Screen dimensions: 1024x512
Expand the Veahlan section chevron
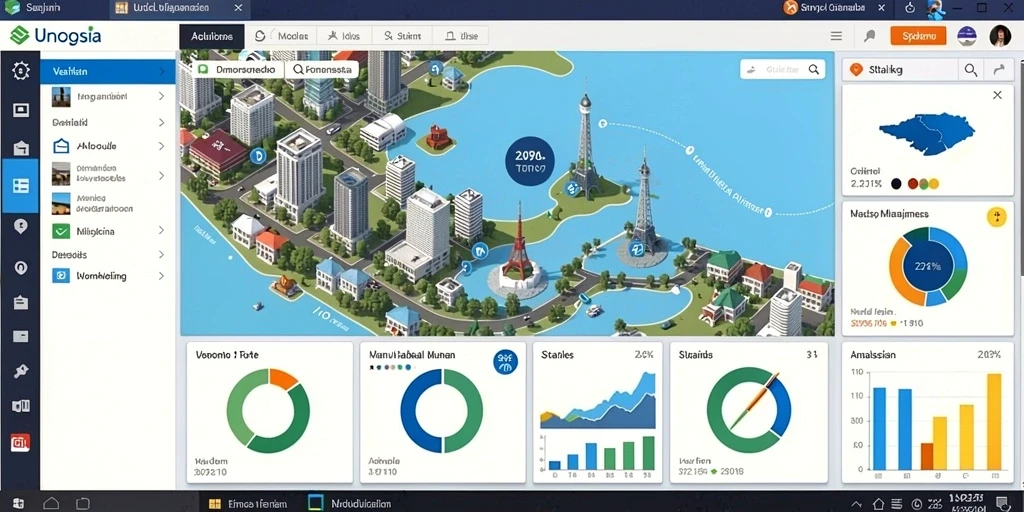tap(161, 71)
